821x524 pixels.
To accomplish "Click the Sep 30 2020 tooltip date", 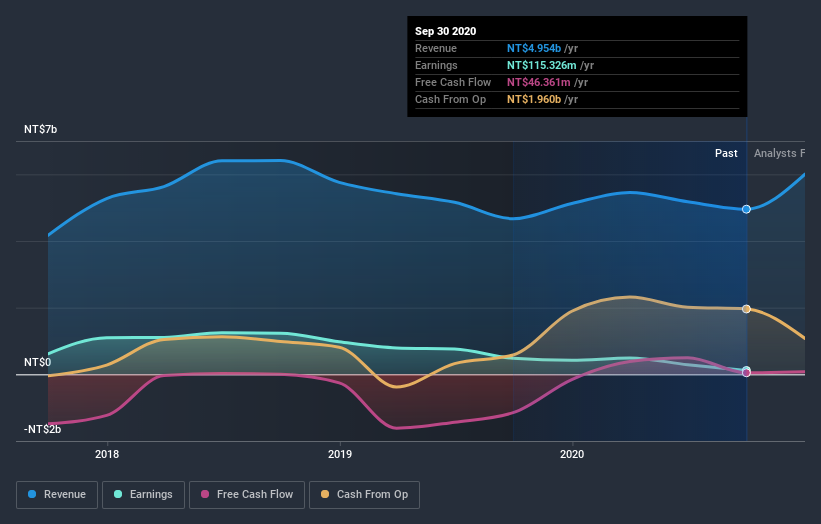I will click(x=446, y=31).
